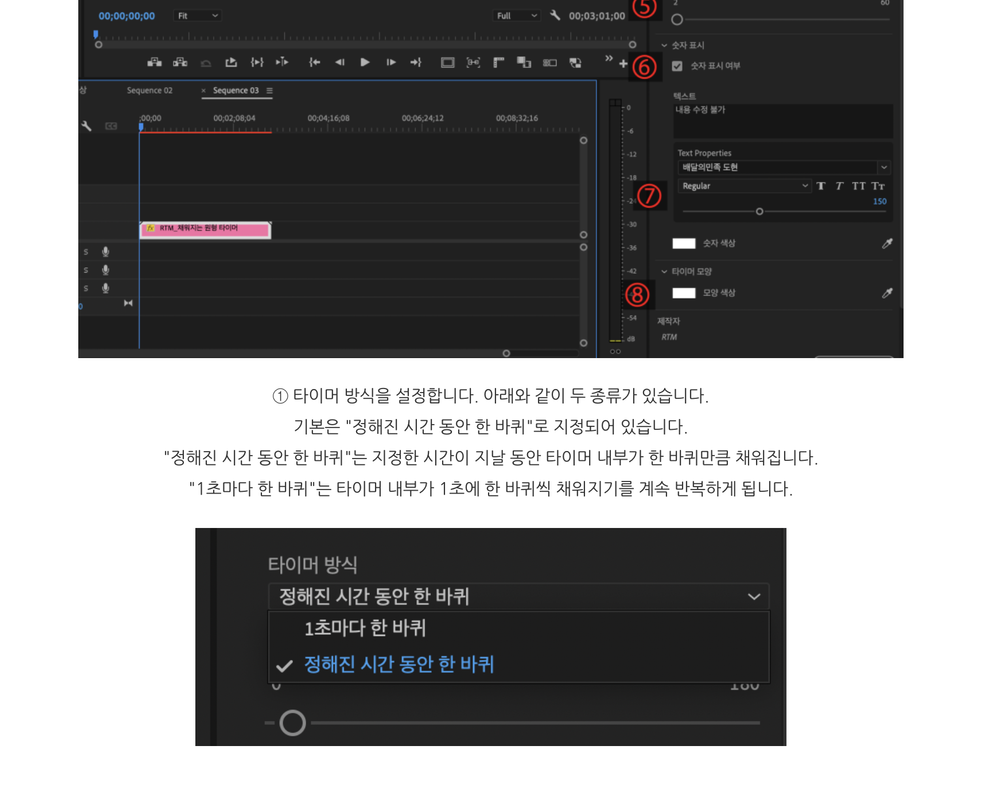Viewport: 991px width, 800px height.
Task: Select the pink RTM_채워지는 원형 타이머 clip
Action: coord(205,229)
